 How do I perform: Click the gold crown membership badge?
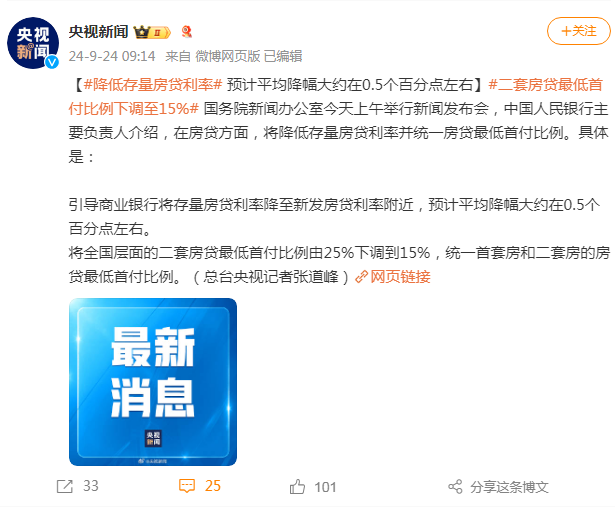[152, 32]
